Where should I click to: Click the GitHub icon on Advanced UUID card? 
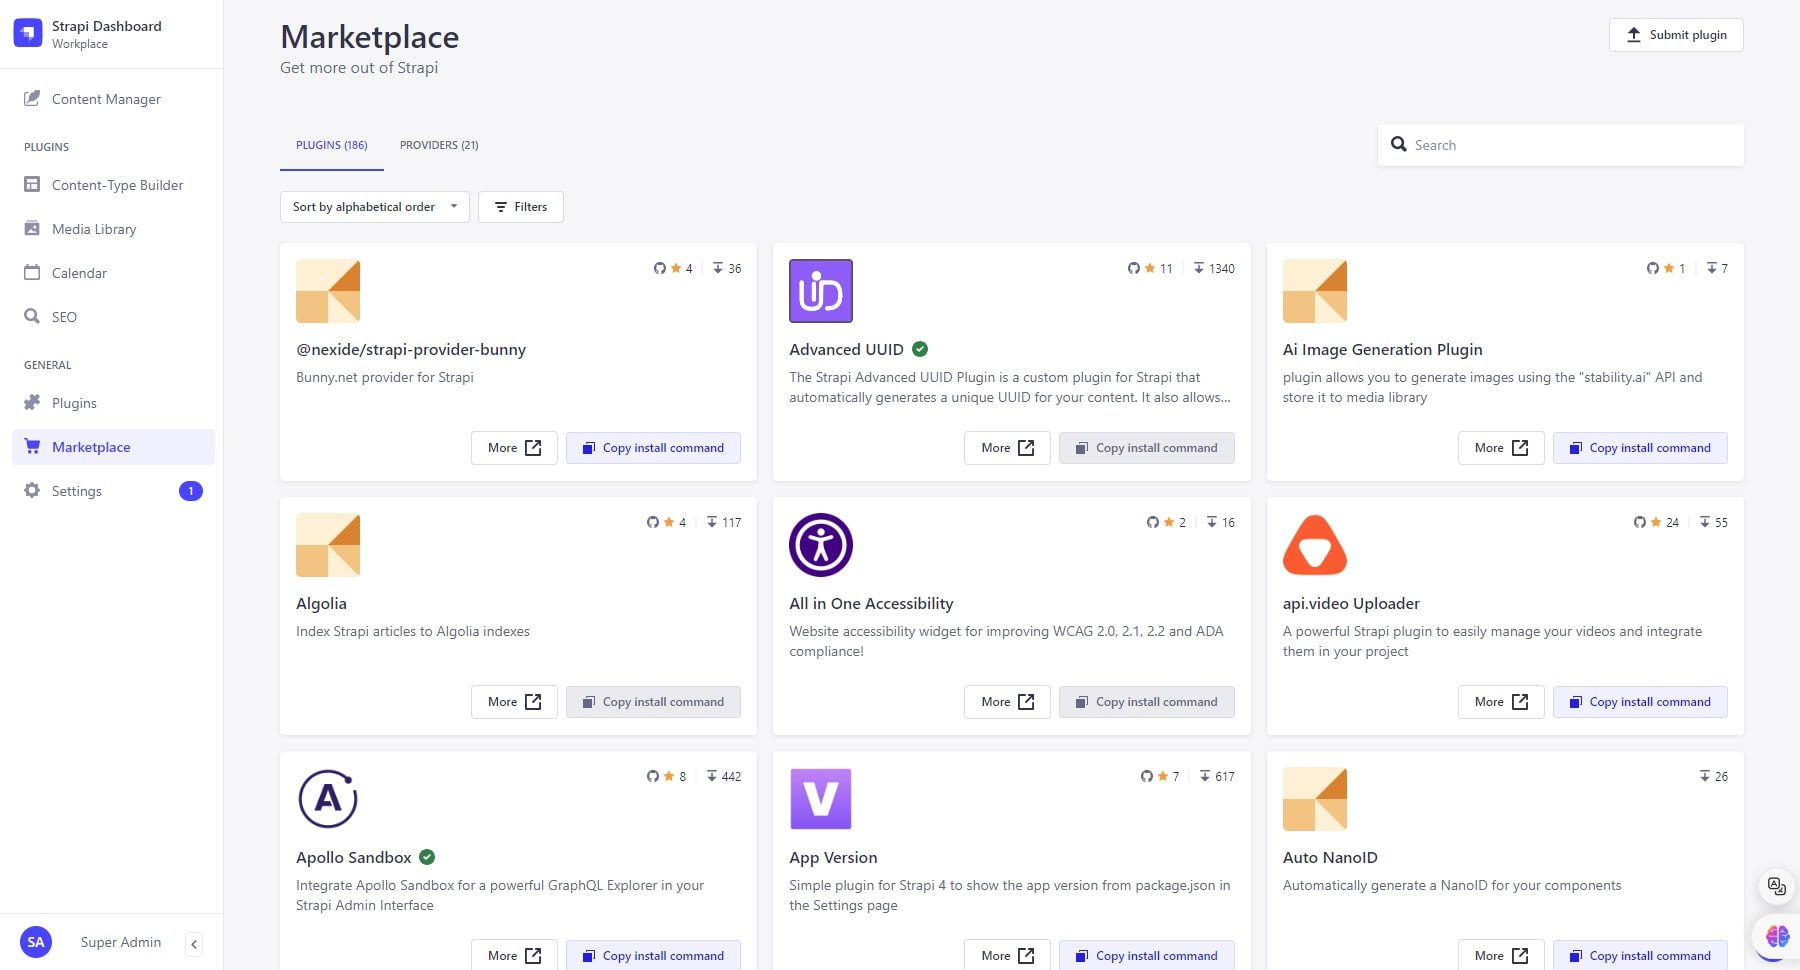1133,268
